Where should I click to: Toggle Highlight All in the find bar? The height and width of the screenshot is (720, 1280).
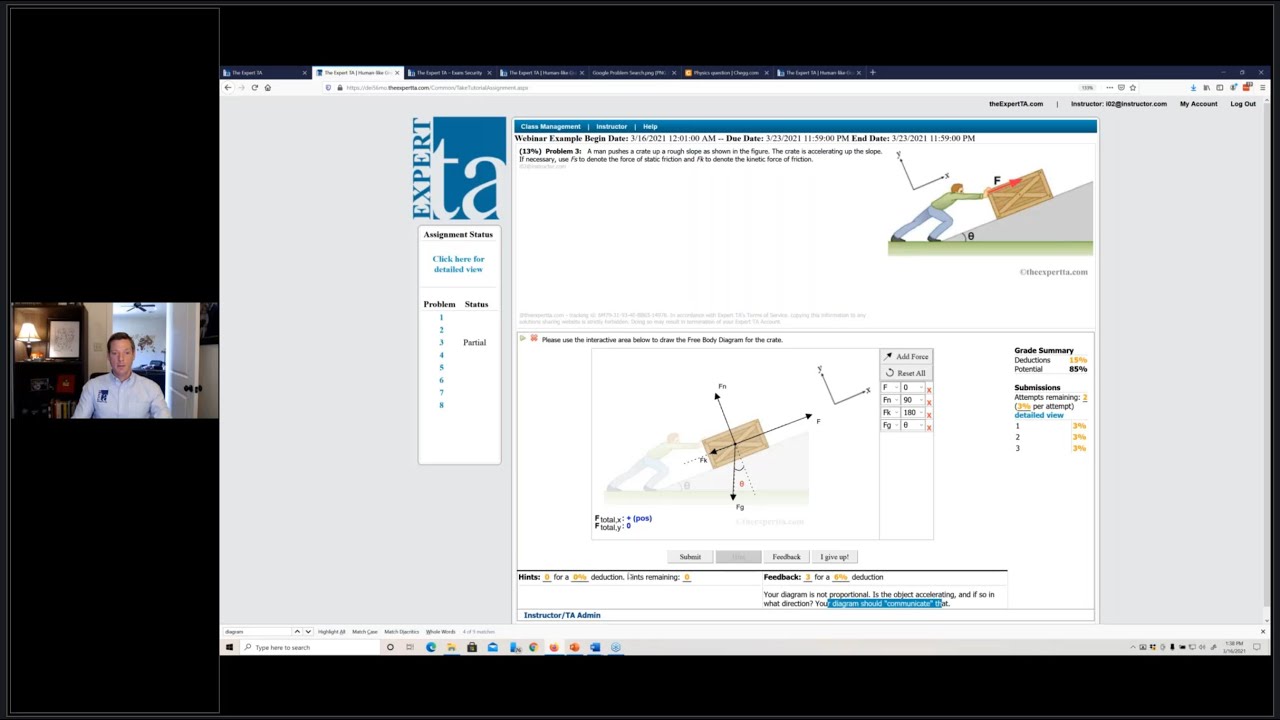click(x=332, y=632)
